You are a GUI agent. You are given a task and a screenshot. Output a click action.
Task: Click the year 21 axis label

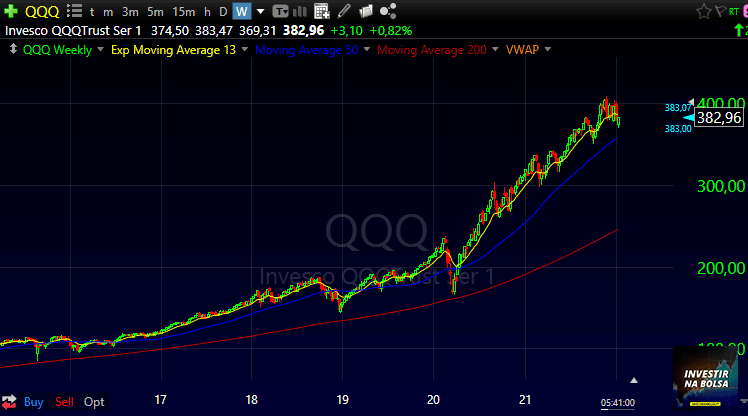pyautogui.click(x=525, y=400)
